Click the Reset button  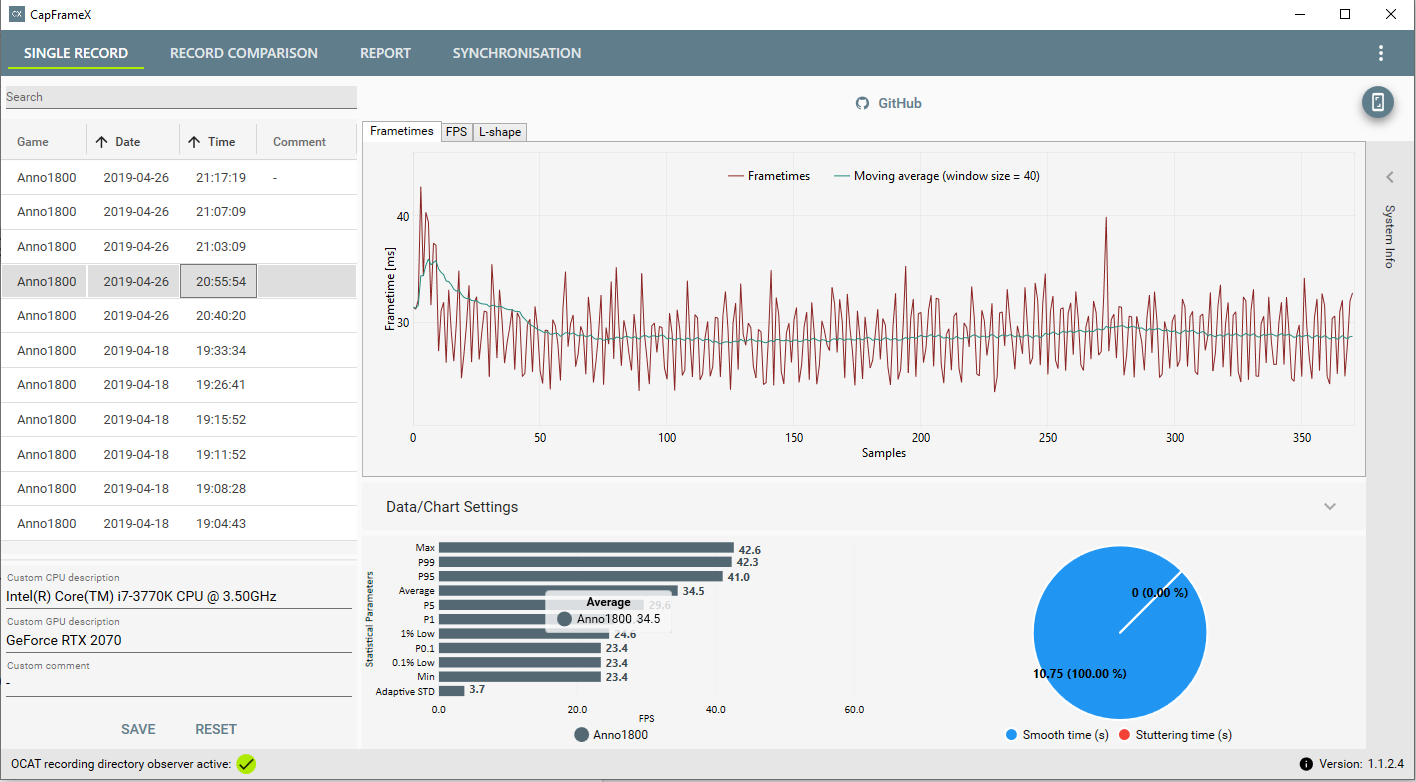point(216,729)
